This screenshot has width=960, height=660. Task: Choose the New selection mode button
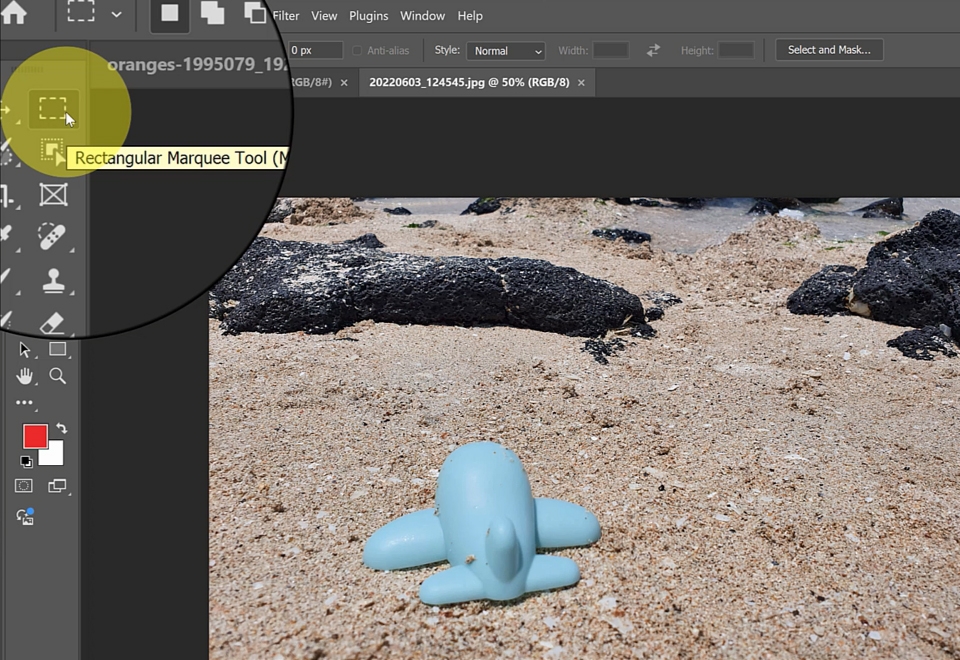170,13
